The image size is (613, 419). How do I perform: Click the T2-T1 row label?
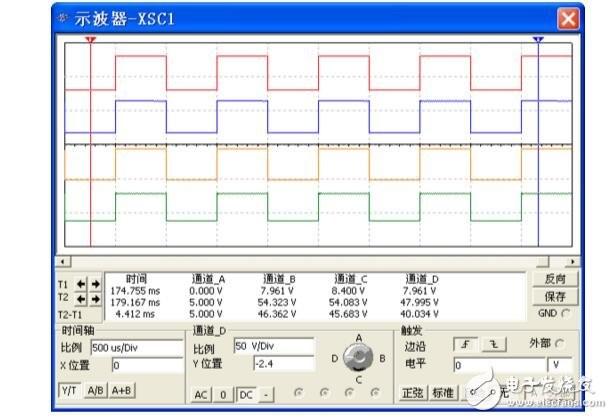(x=70, y=315)
